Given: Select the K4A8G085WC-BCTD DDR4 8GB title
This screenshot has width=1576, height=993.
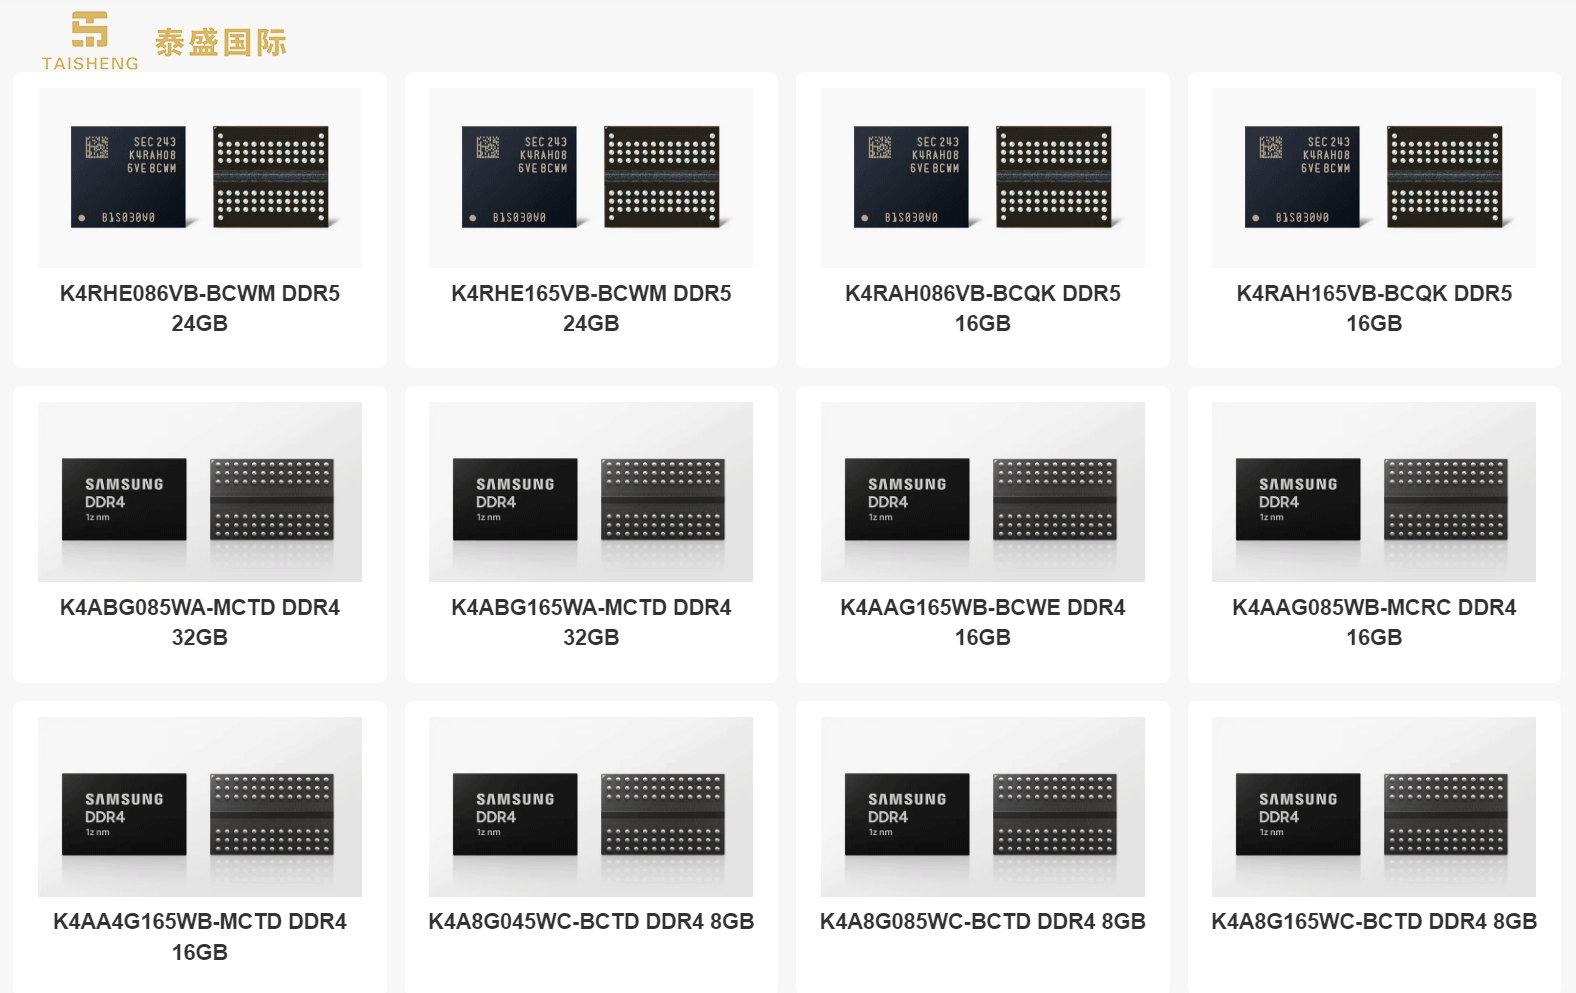Looking at the screenshot, I should click(x=983, y=922).
